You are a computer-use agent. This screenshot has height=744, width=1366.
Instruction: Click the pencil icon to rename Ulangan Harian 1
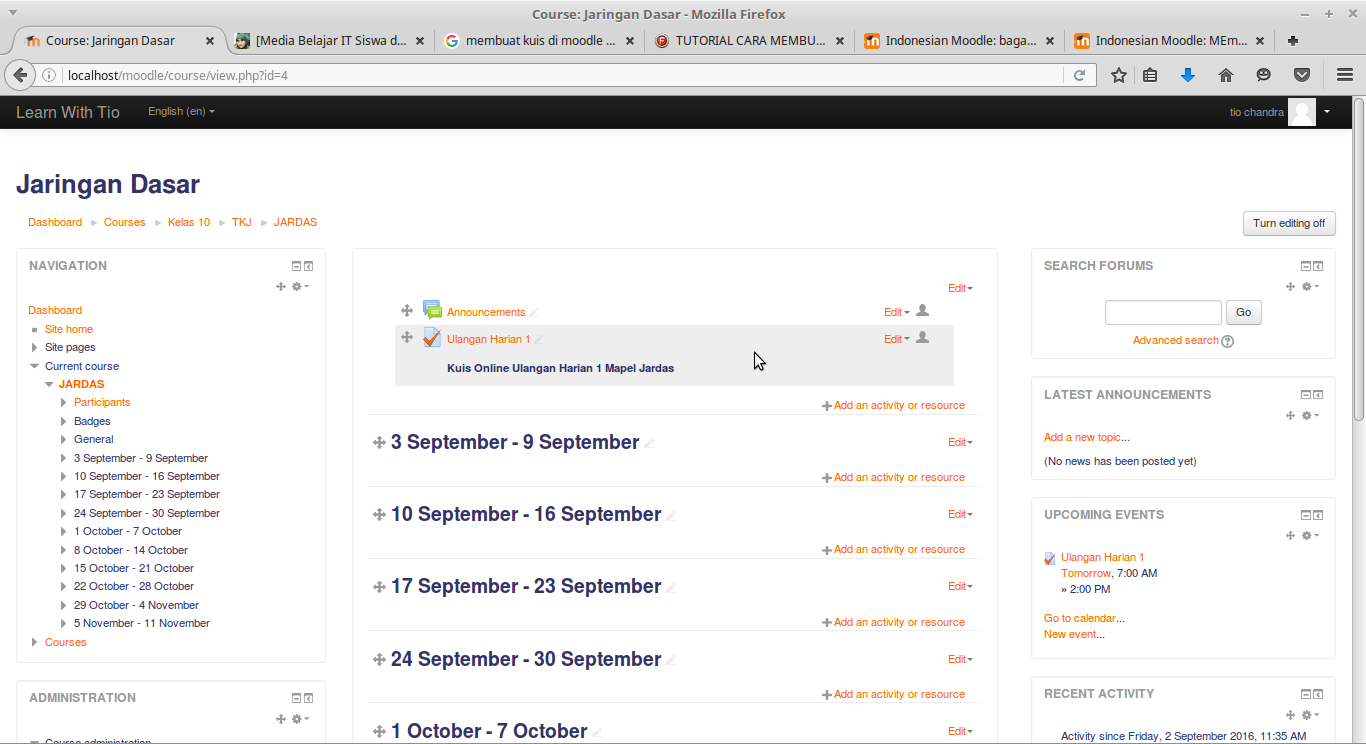click(536, 338)
